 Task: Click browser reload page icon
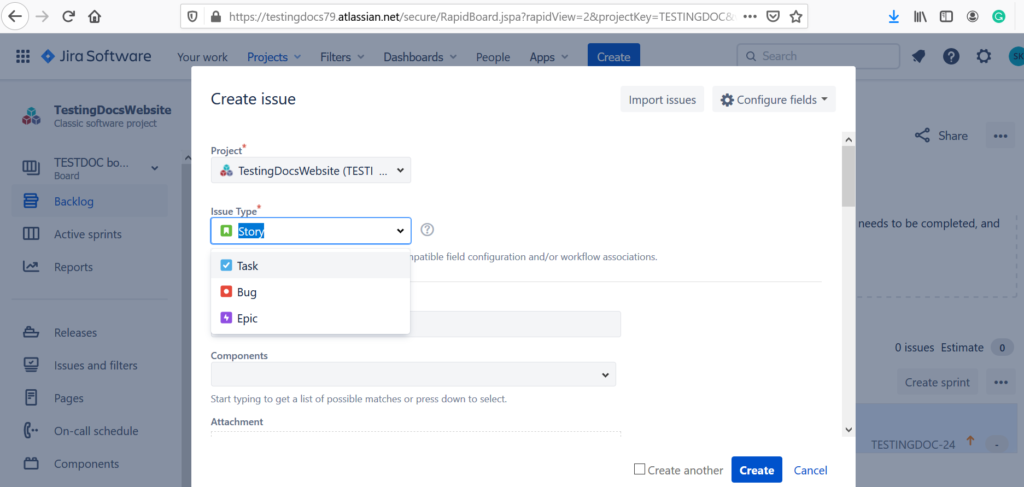69,17
